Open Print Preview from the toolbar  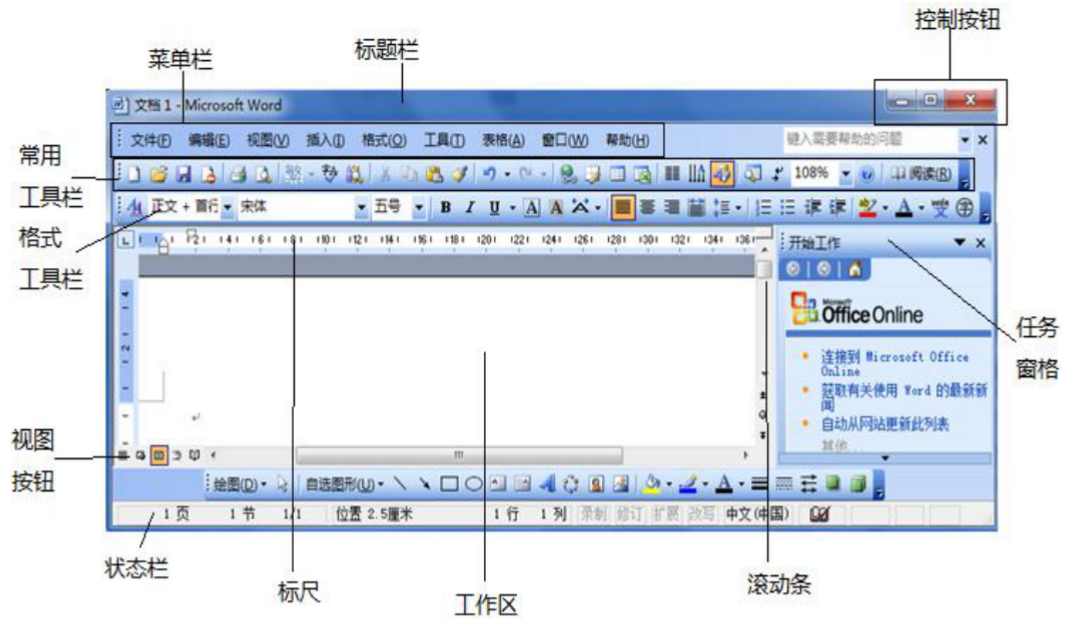(x=263, y=175)
